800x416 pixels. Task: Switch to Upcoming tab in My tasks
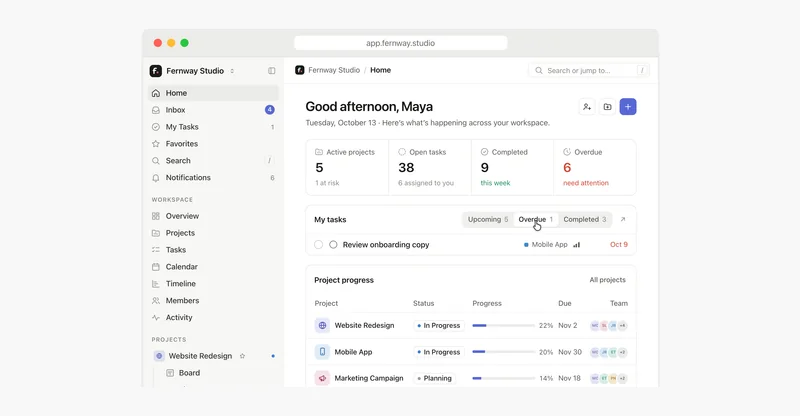tap(488, 219)
